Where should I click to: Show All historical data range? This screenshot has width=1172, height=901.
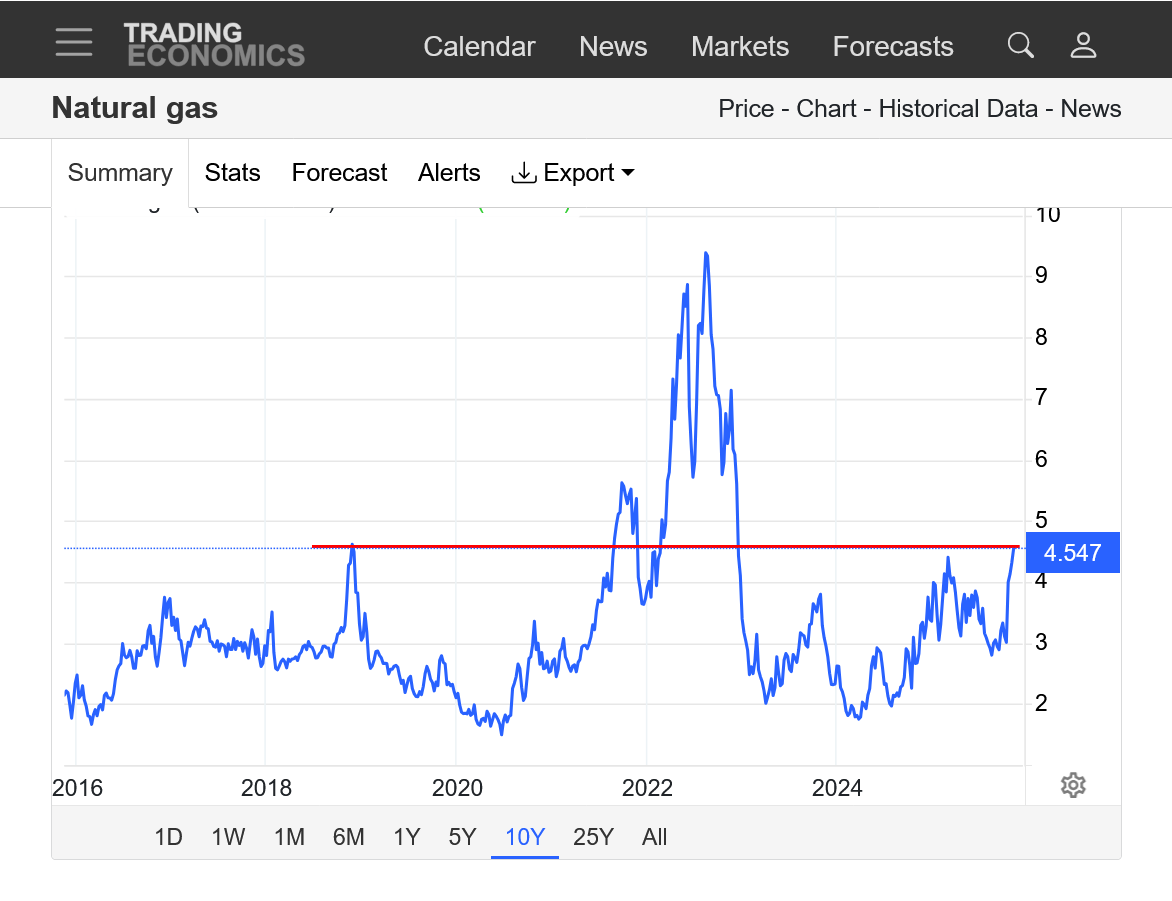(x=655, y=837)
